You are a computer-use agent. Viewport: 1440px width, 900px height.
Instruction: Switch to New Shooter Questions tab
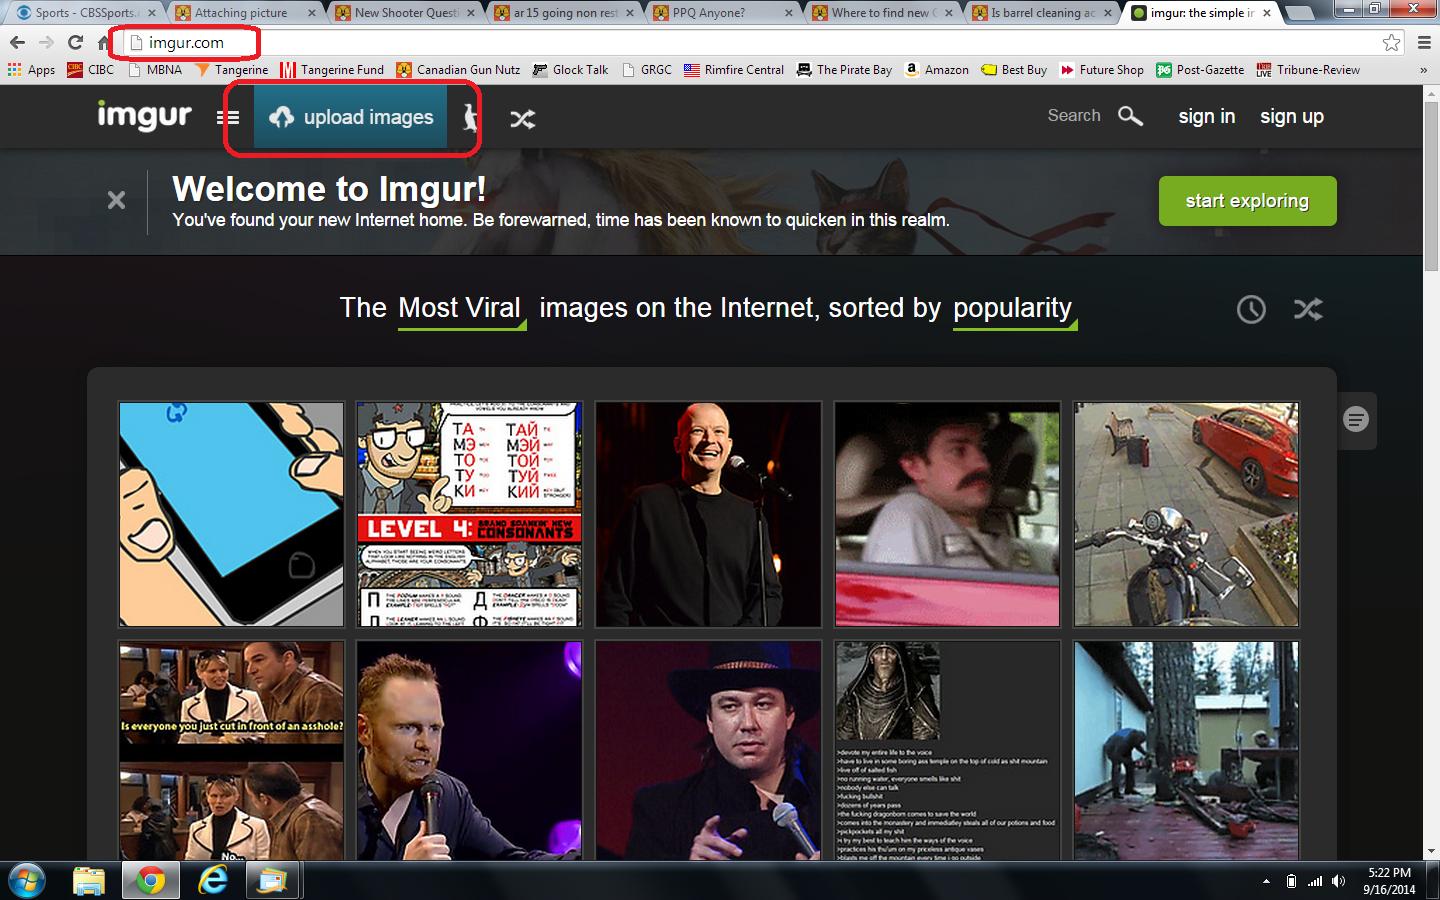[405, 13]
